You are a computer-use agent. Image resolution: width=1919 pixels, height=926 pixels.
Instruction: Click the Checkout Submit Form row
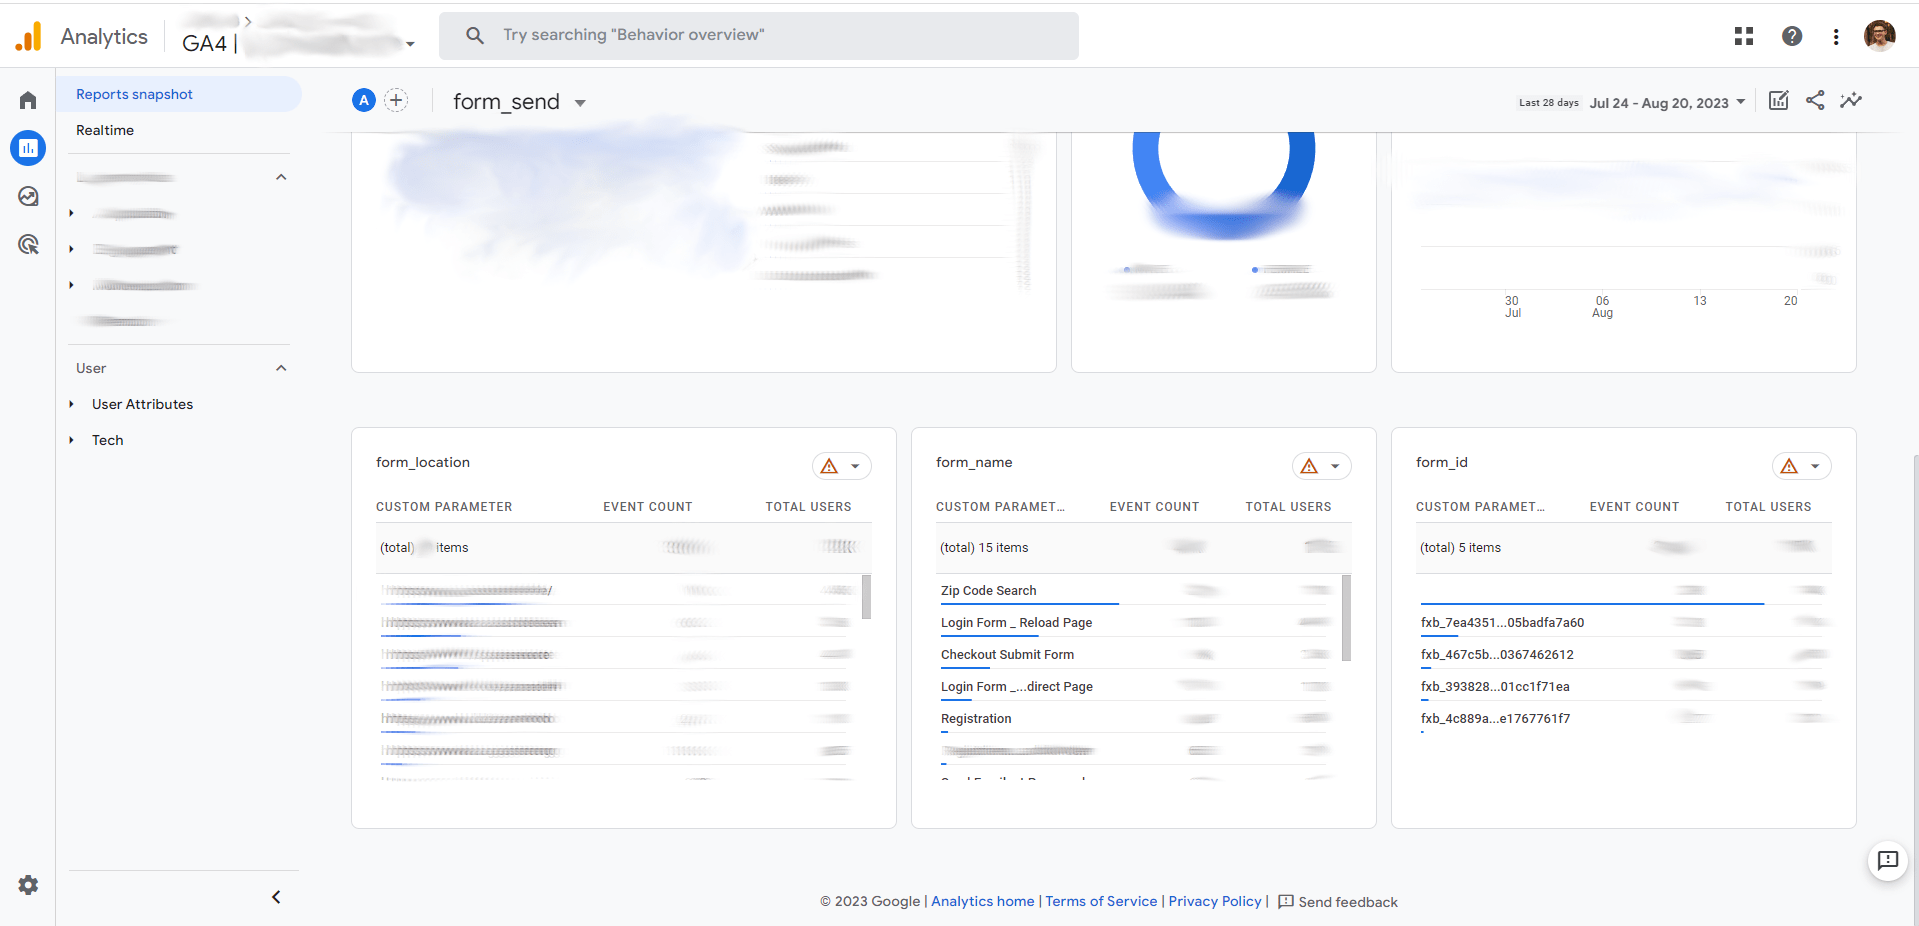coord(1135,655)
